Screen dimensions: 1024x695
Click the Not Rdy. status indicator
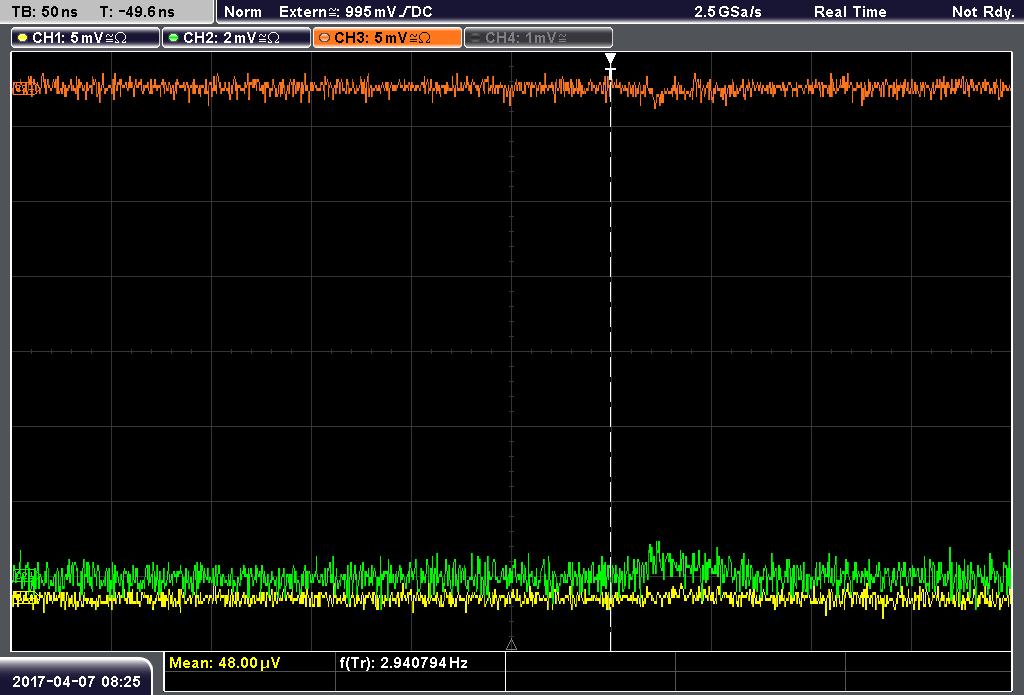983,12
